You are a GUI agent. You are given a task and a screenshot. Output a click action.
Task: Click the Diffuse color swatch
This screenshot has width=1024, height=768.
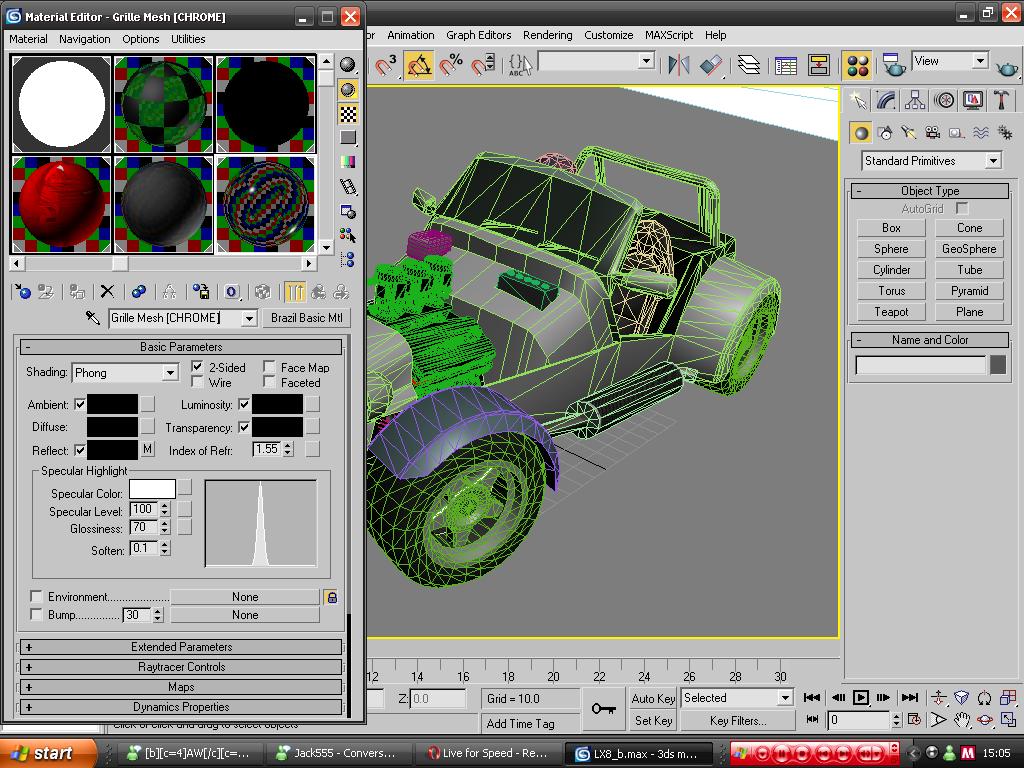[112, 426]
